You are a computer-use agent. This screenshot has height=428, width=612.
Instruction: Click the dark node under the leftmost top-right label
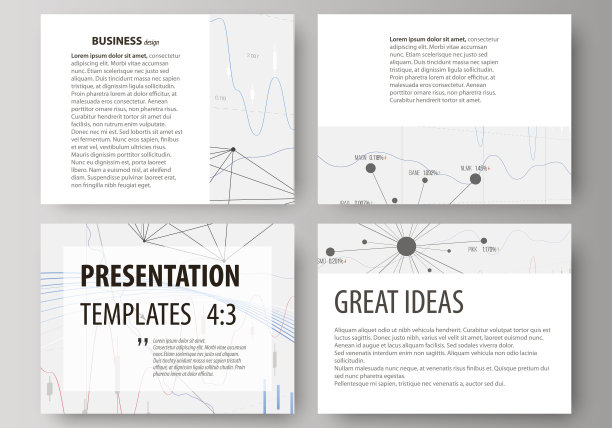pos(370,170)
